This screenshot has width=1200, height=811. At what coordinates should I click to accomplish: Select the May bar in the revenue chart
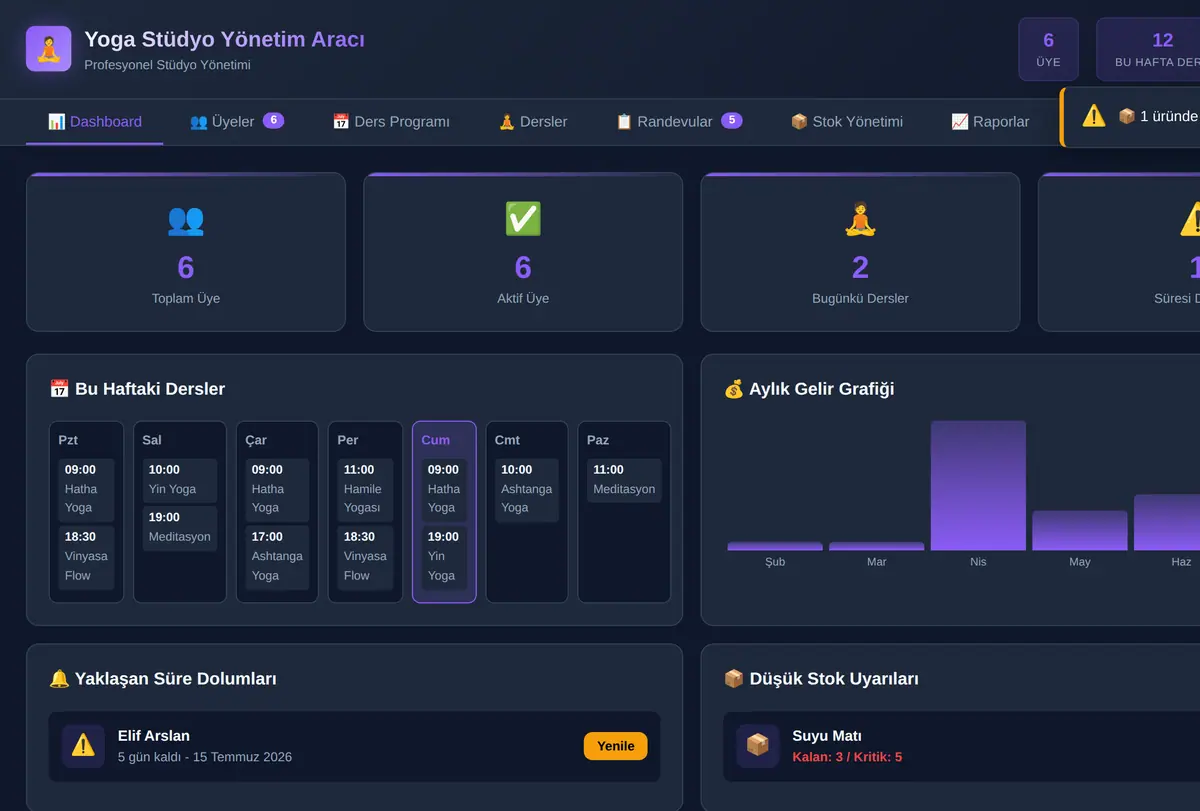pyautogui.click(x=1080, y=530)
